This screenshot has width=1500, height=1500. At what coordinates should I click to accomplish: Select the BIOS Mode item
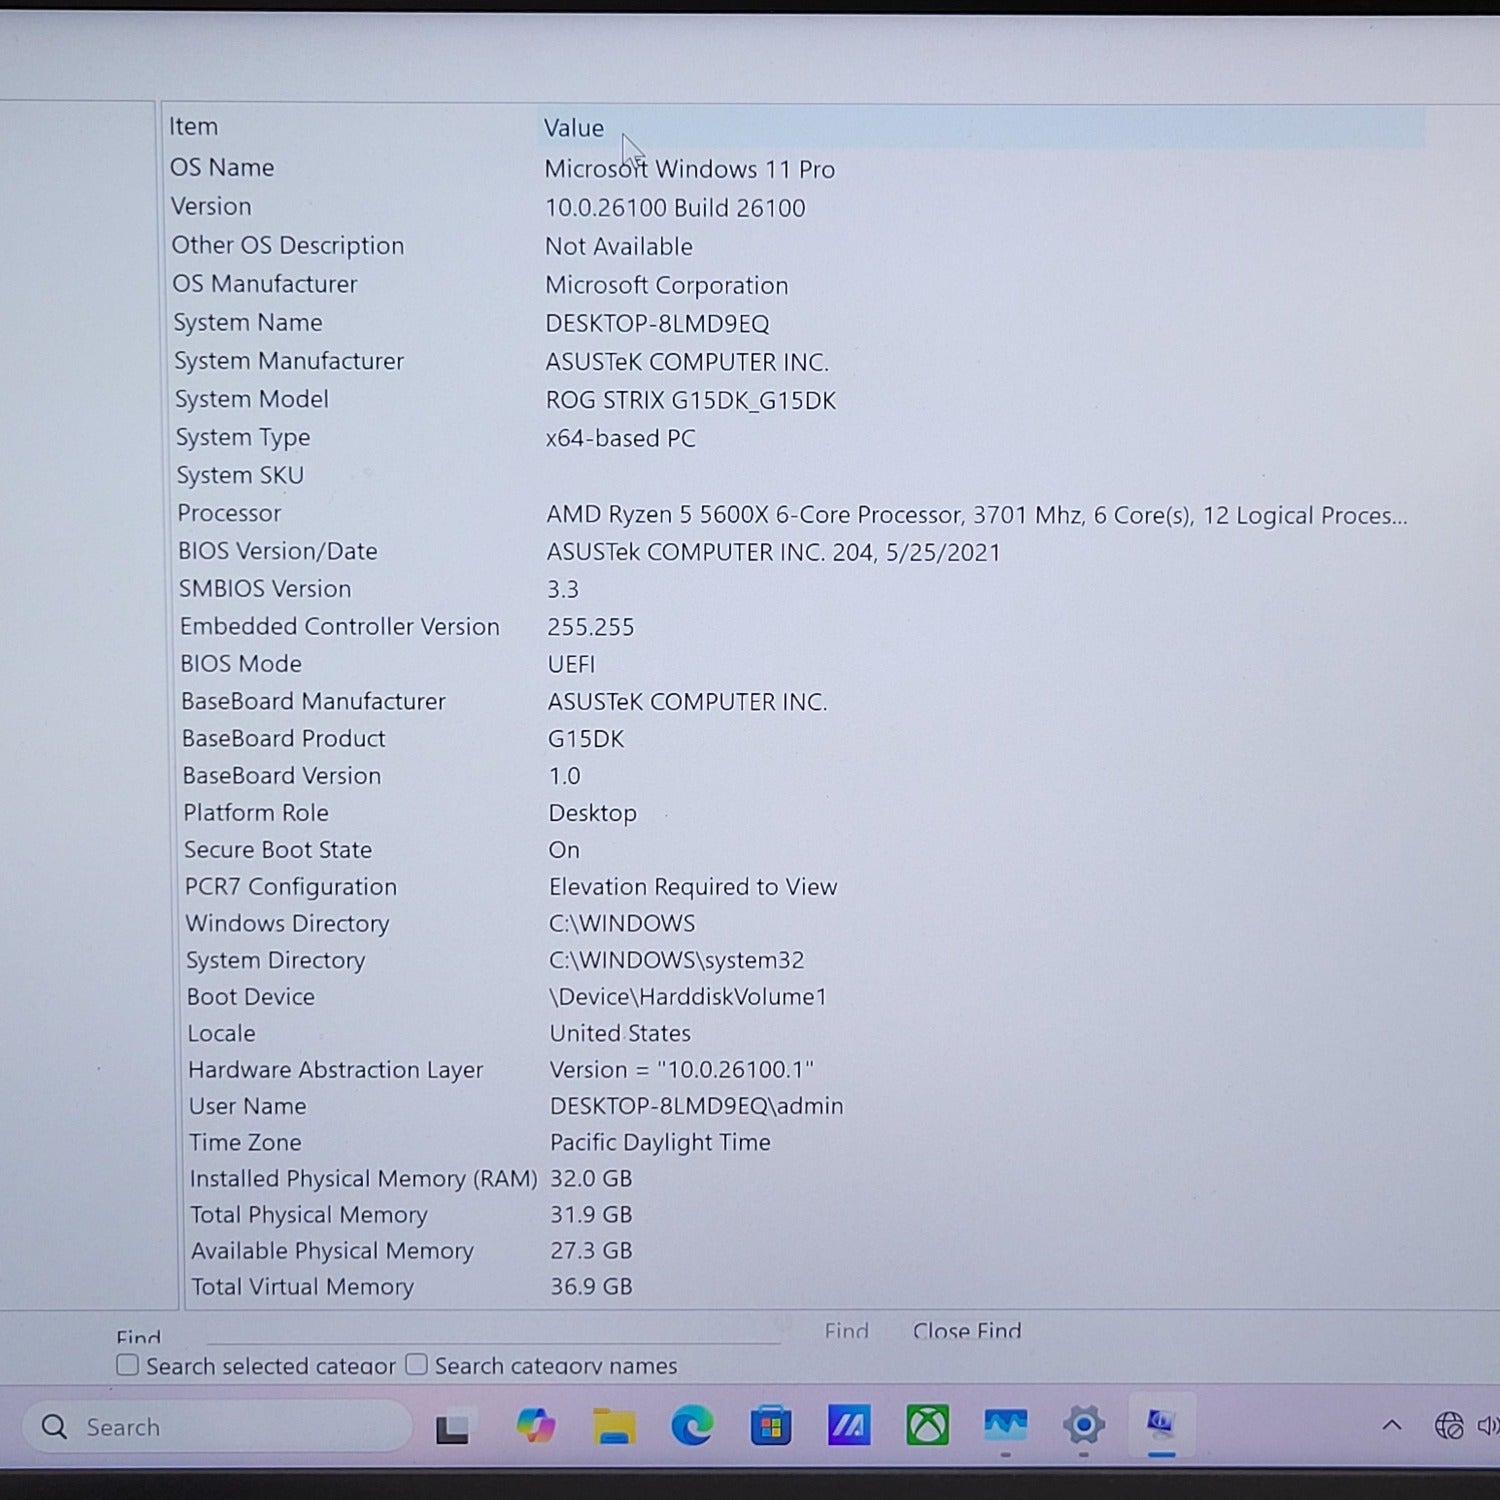[x=241, y=664]
